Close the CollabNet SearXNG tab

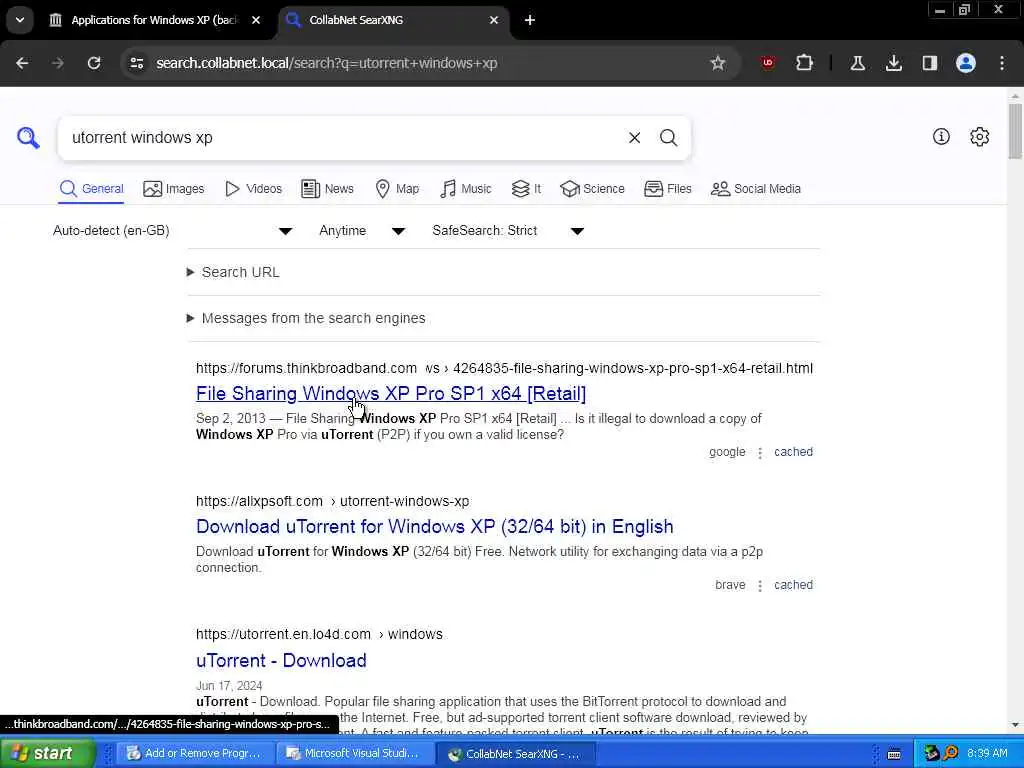tap(494, 20)
